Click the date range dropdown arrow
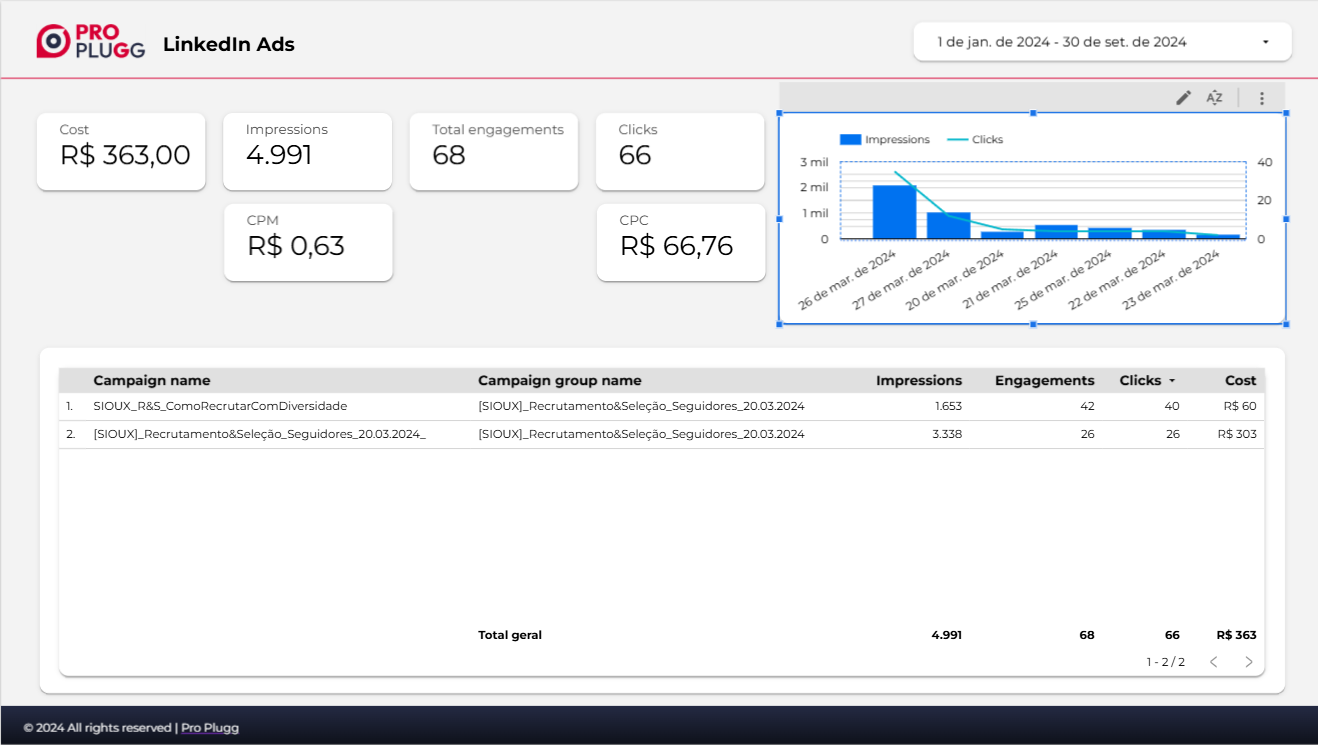Screen dimensions: 1318x745 coord(1265,42)
